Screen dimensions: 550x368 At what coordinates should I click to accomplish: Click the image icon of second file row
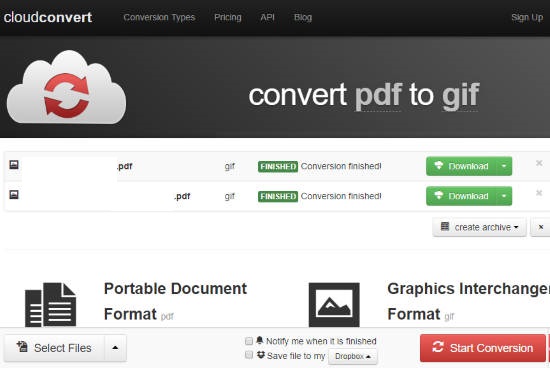click(x=14, y=194)
